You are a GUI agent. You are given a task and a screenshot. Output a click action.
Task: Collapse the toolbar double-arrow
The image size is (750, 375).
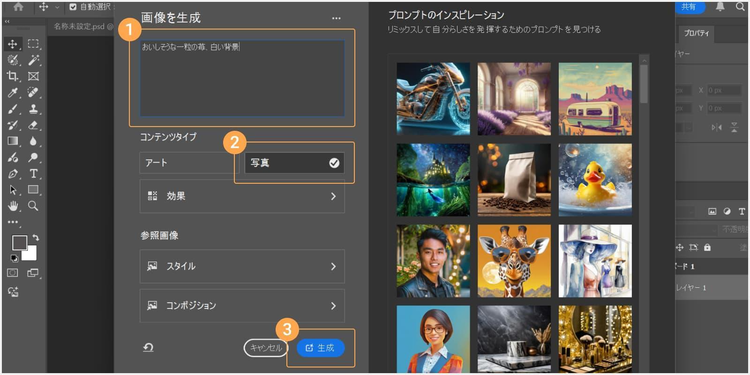click(7, 22)
